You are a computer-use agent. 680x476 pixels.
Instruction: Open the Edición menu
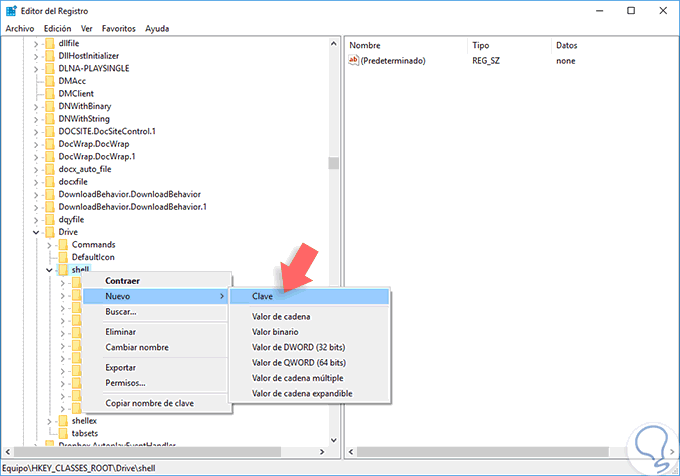[x=58, y=29]
